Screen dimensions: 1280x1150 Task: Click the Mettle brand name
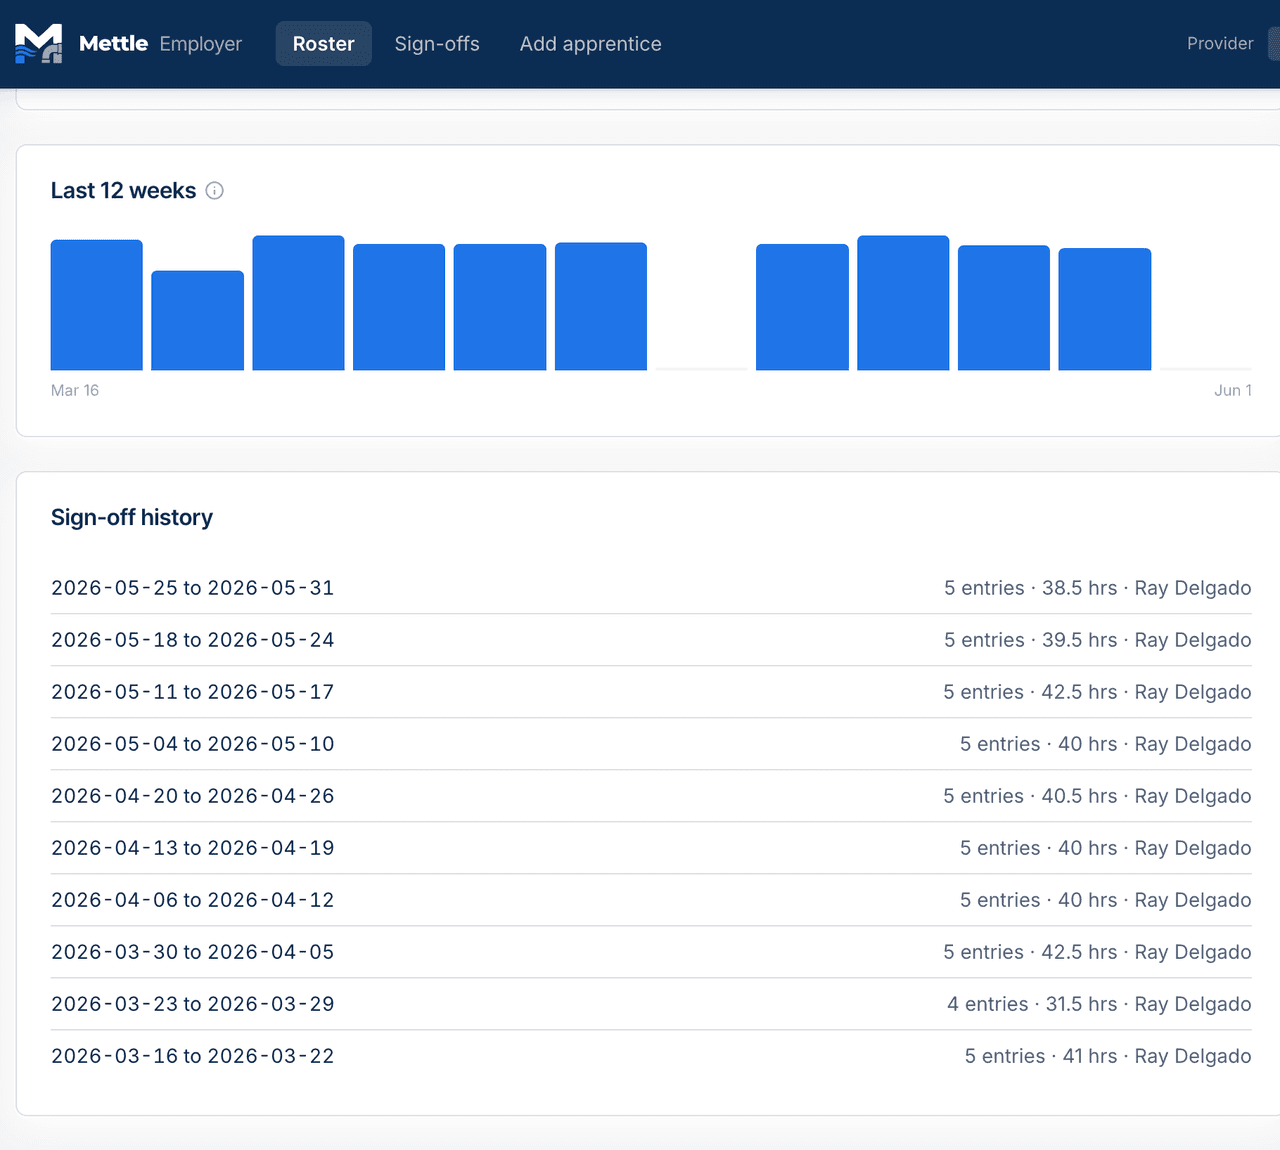click(x=113, y=44)
